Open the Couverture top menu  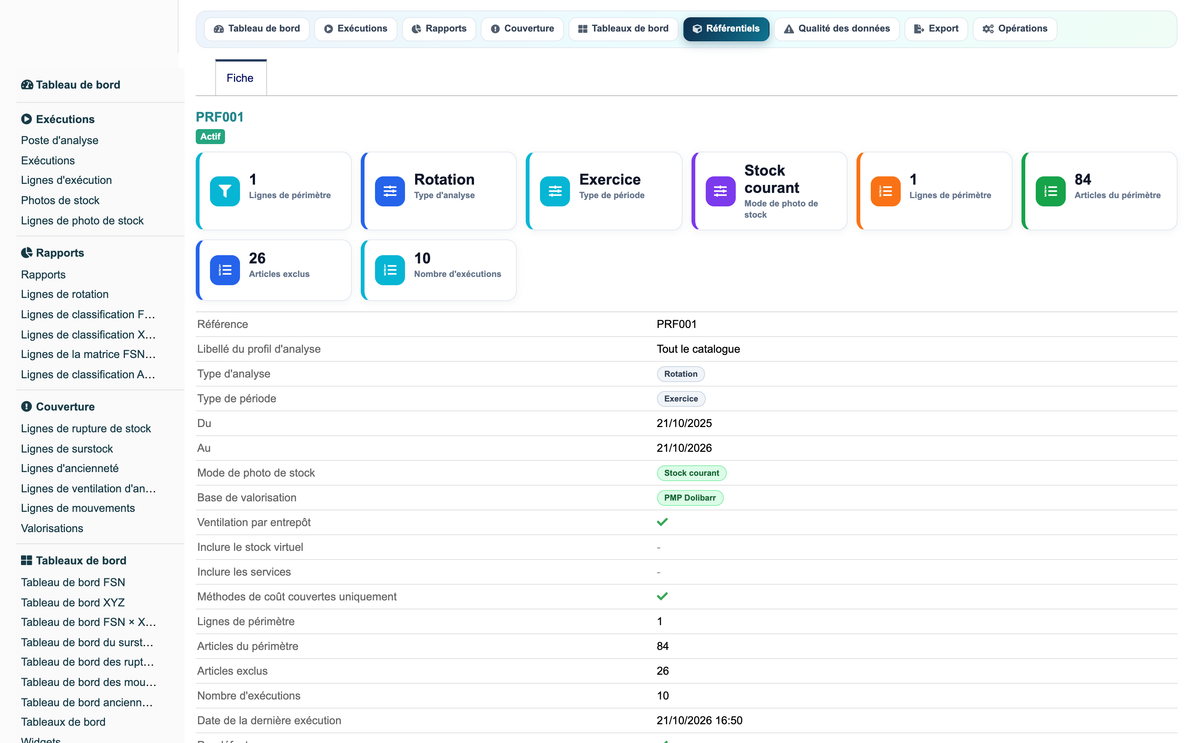522,29
